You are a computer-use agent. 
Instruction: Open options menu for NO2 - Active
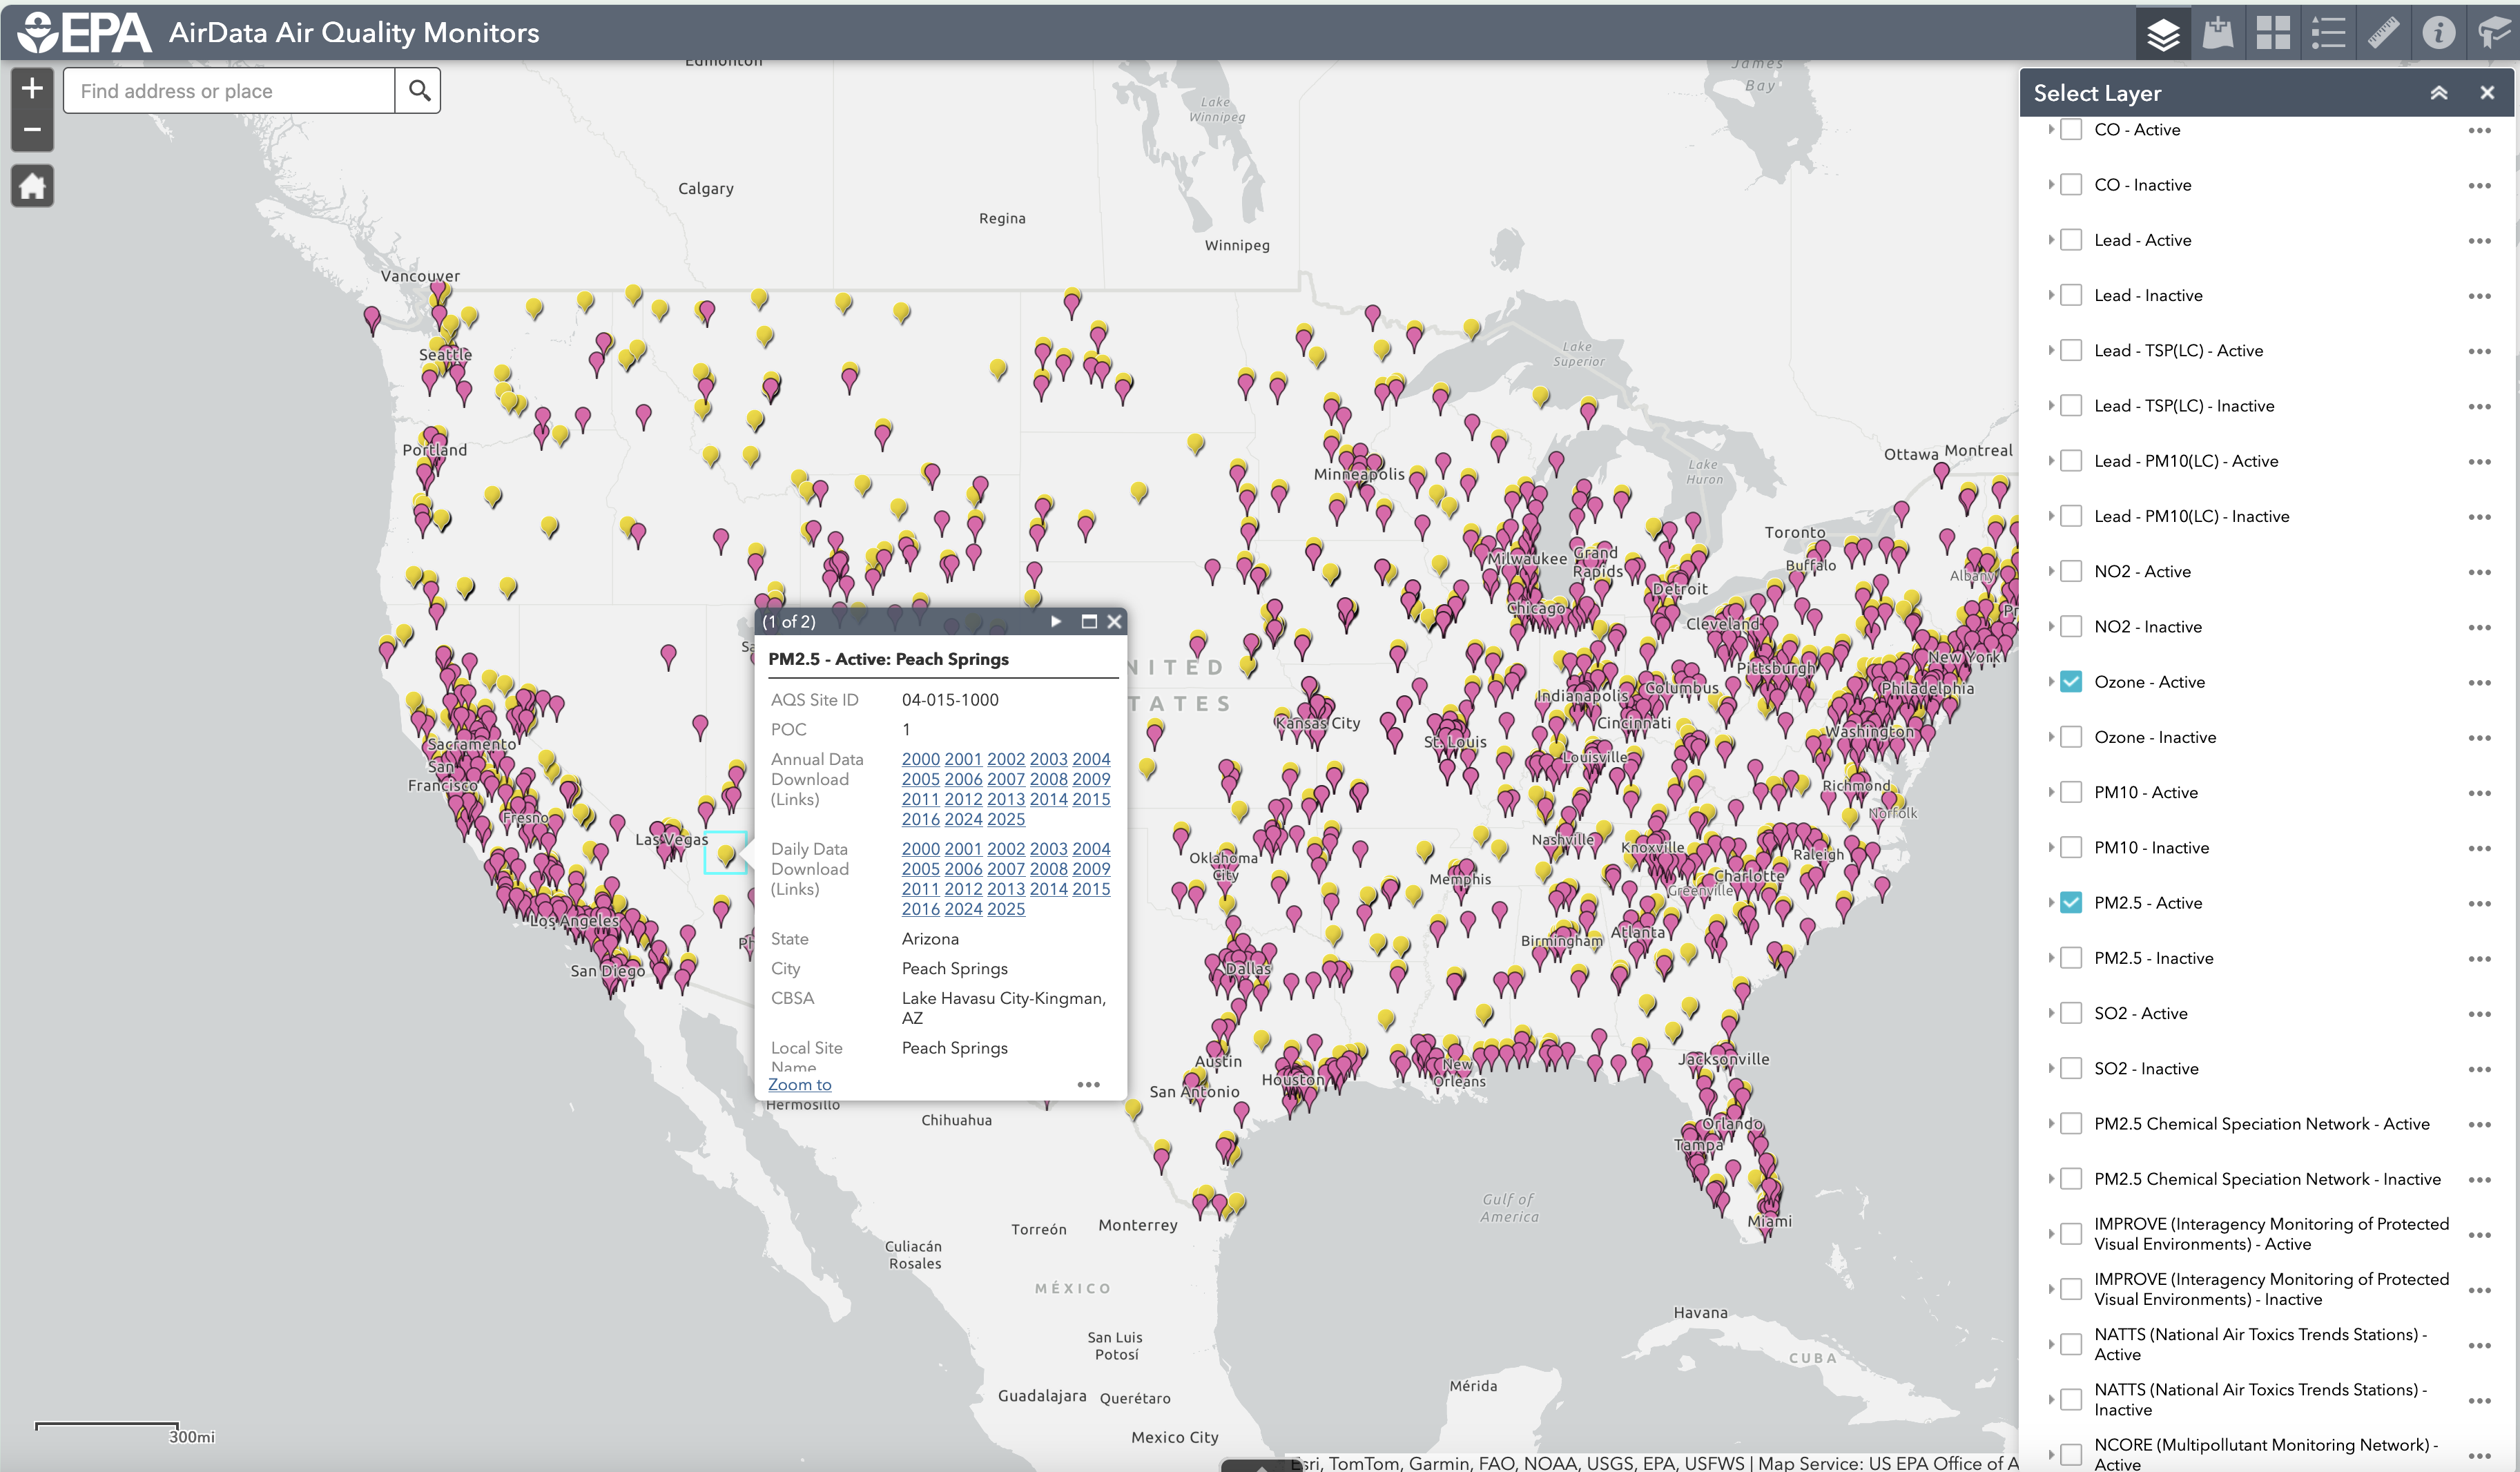(2479, 573)
